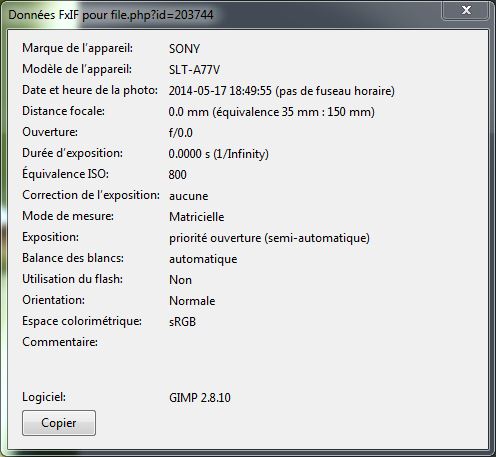Click the Commentaire label
The width and height of the screenshot is (496, 457).
tap(60, 342)
